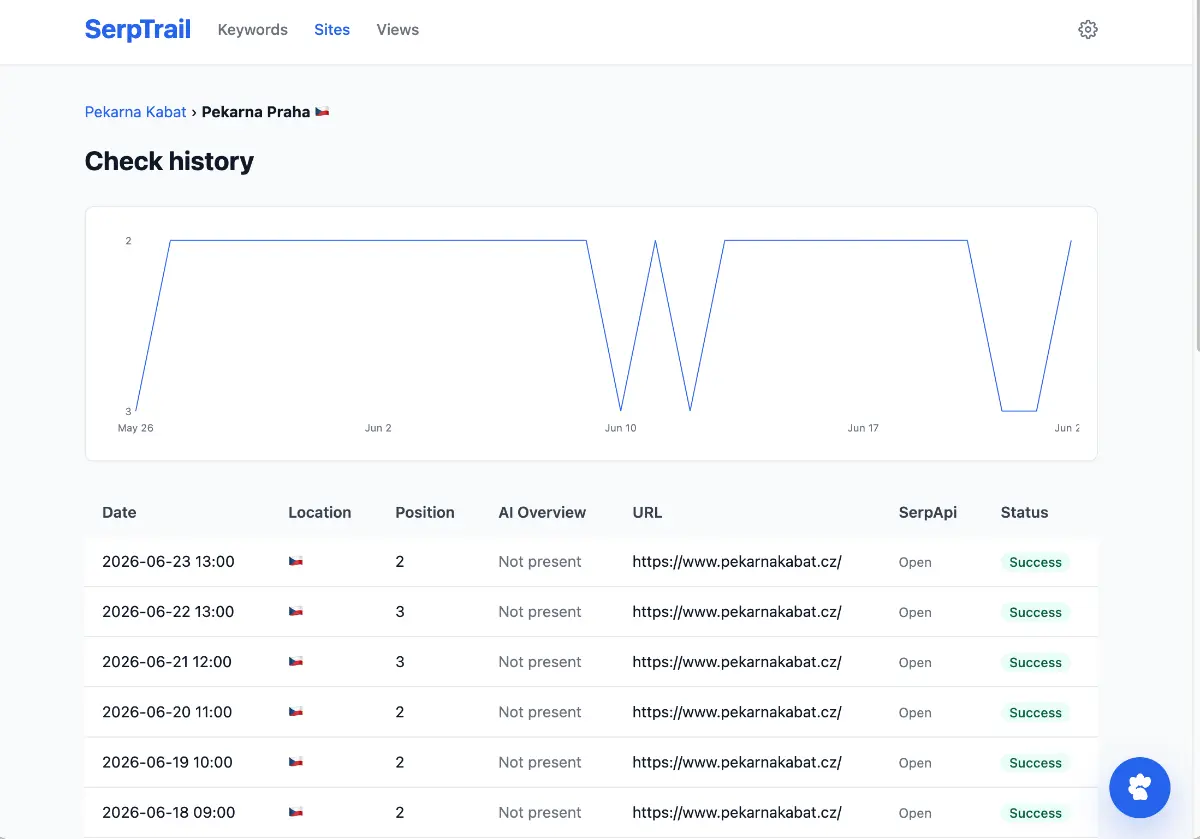
Task: Visit pekarnakabat.cz URL in 2026-06-19 row
Action: coord(737,762)
